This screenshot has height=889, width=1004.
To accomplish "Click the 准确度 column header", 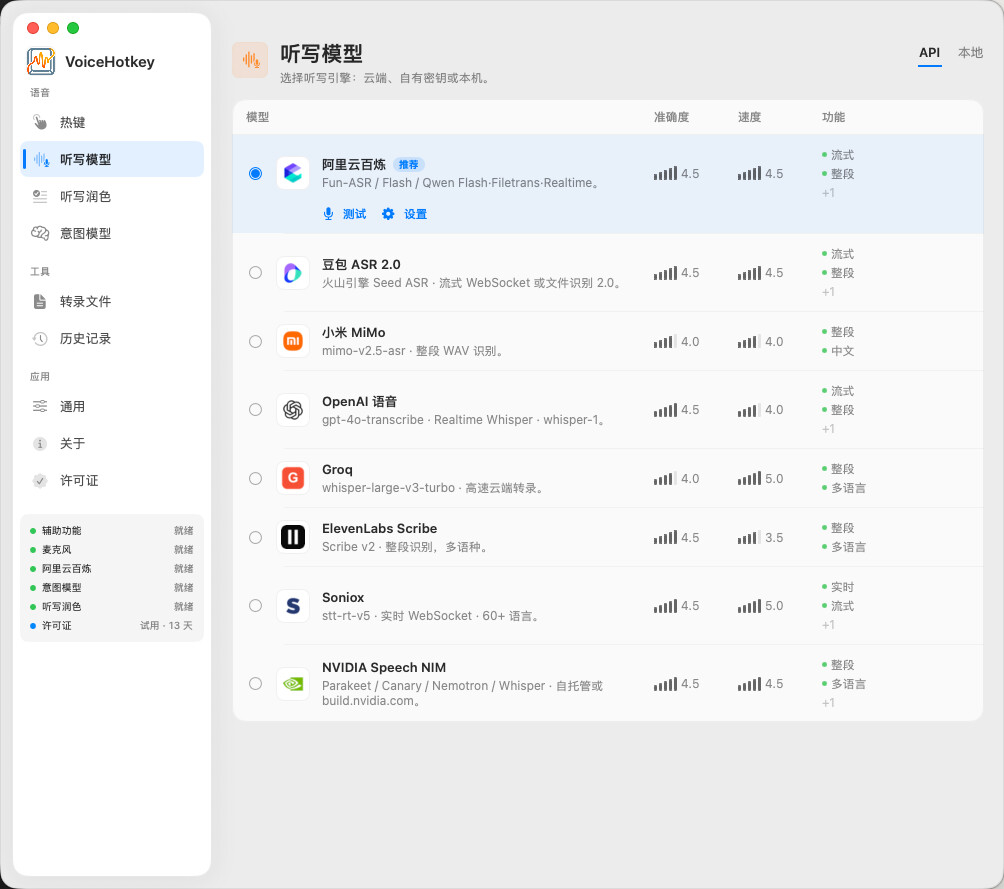I will coord(671,117).
